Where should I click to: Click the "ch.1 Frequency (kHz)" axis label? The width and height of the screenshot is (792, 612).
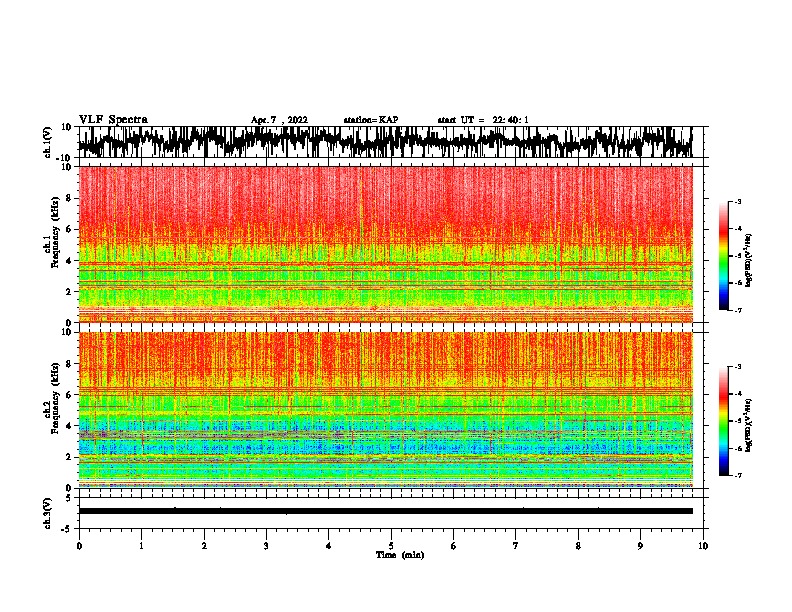(52, 233)
